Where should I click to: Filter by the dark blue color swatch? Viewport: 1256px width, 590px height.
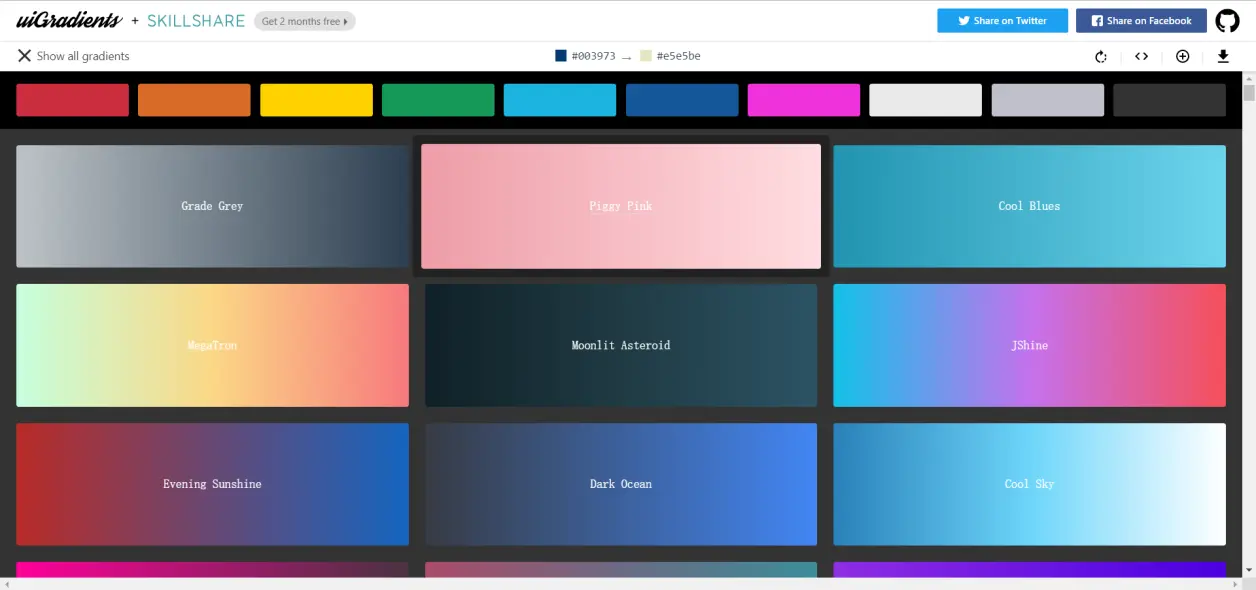tap(682, 100)
